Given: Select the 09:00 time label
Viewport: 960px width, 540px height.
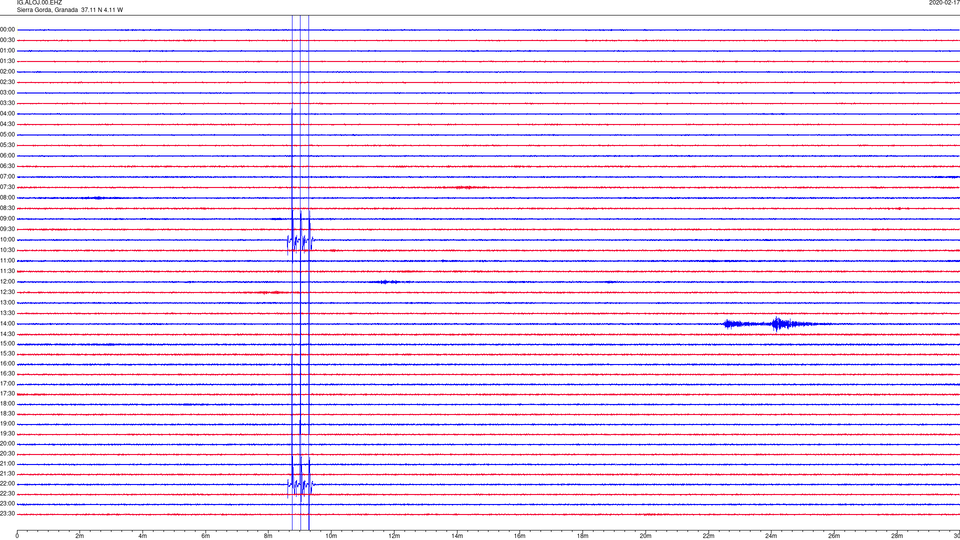Looking at the screenshot, I should (7, 219).
